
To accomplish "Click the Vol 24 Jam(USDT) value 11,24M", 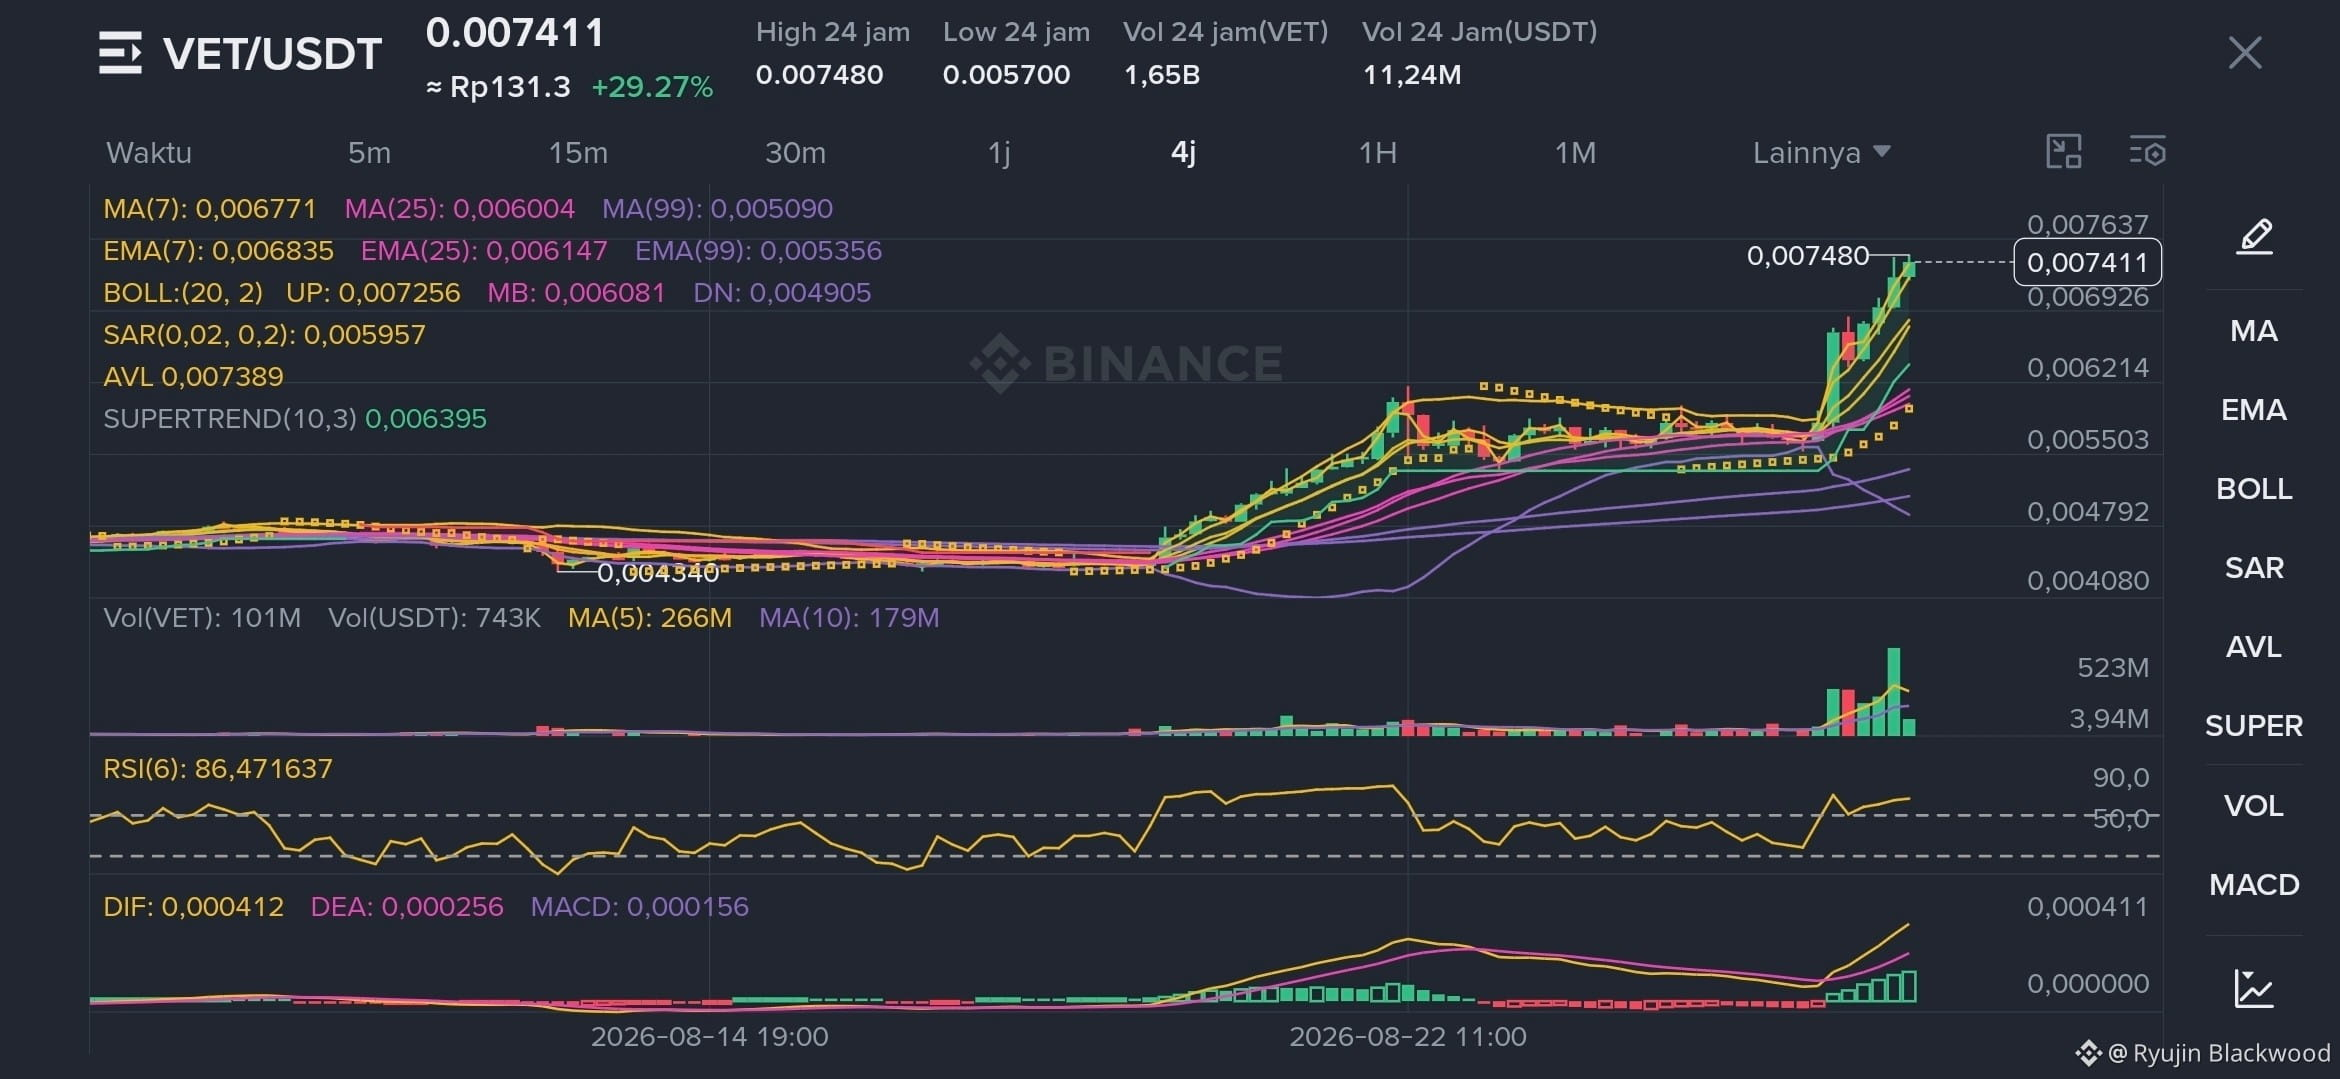I will tap(1412, 75).
